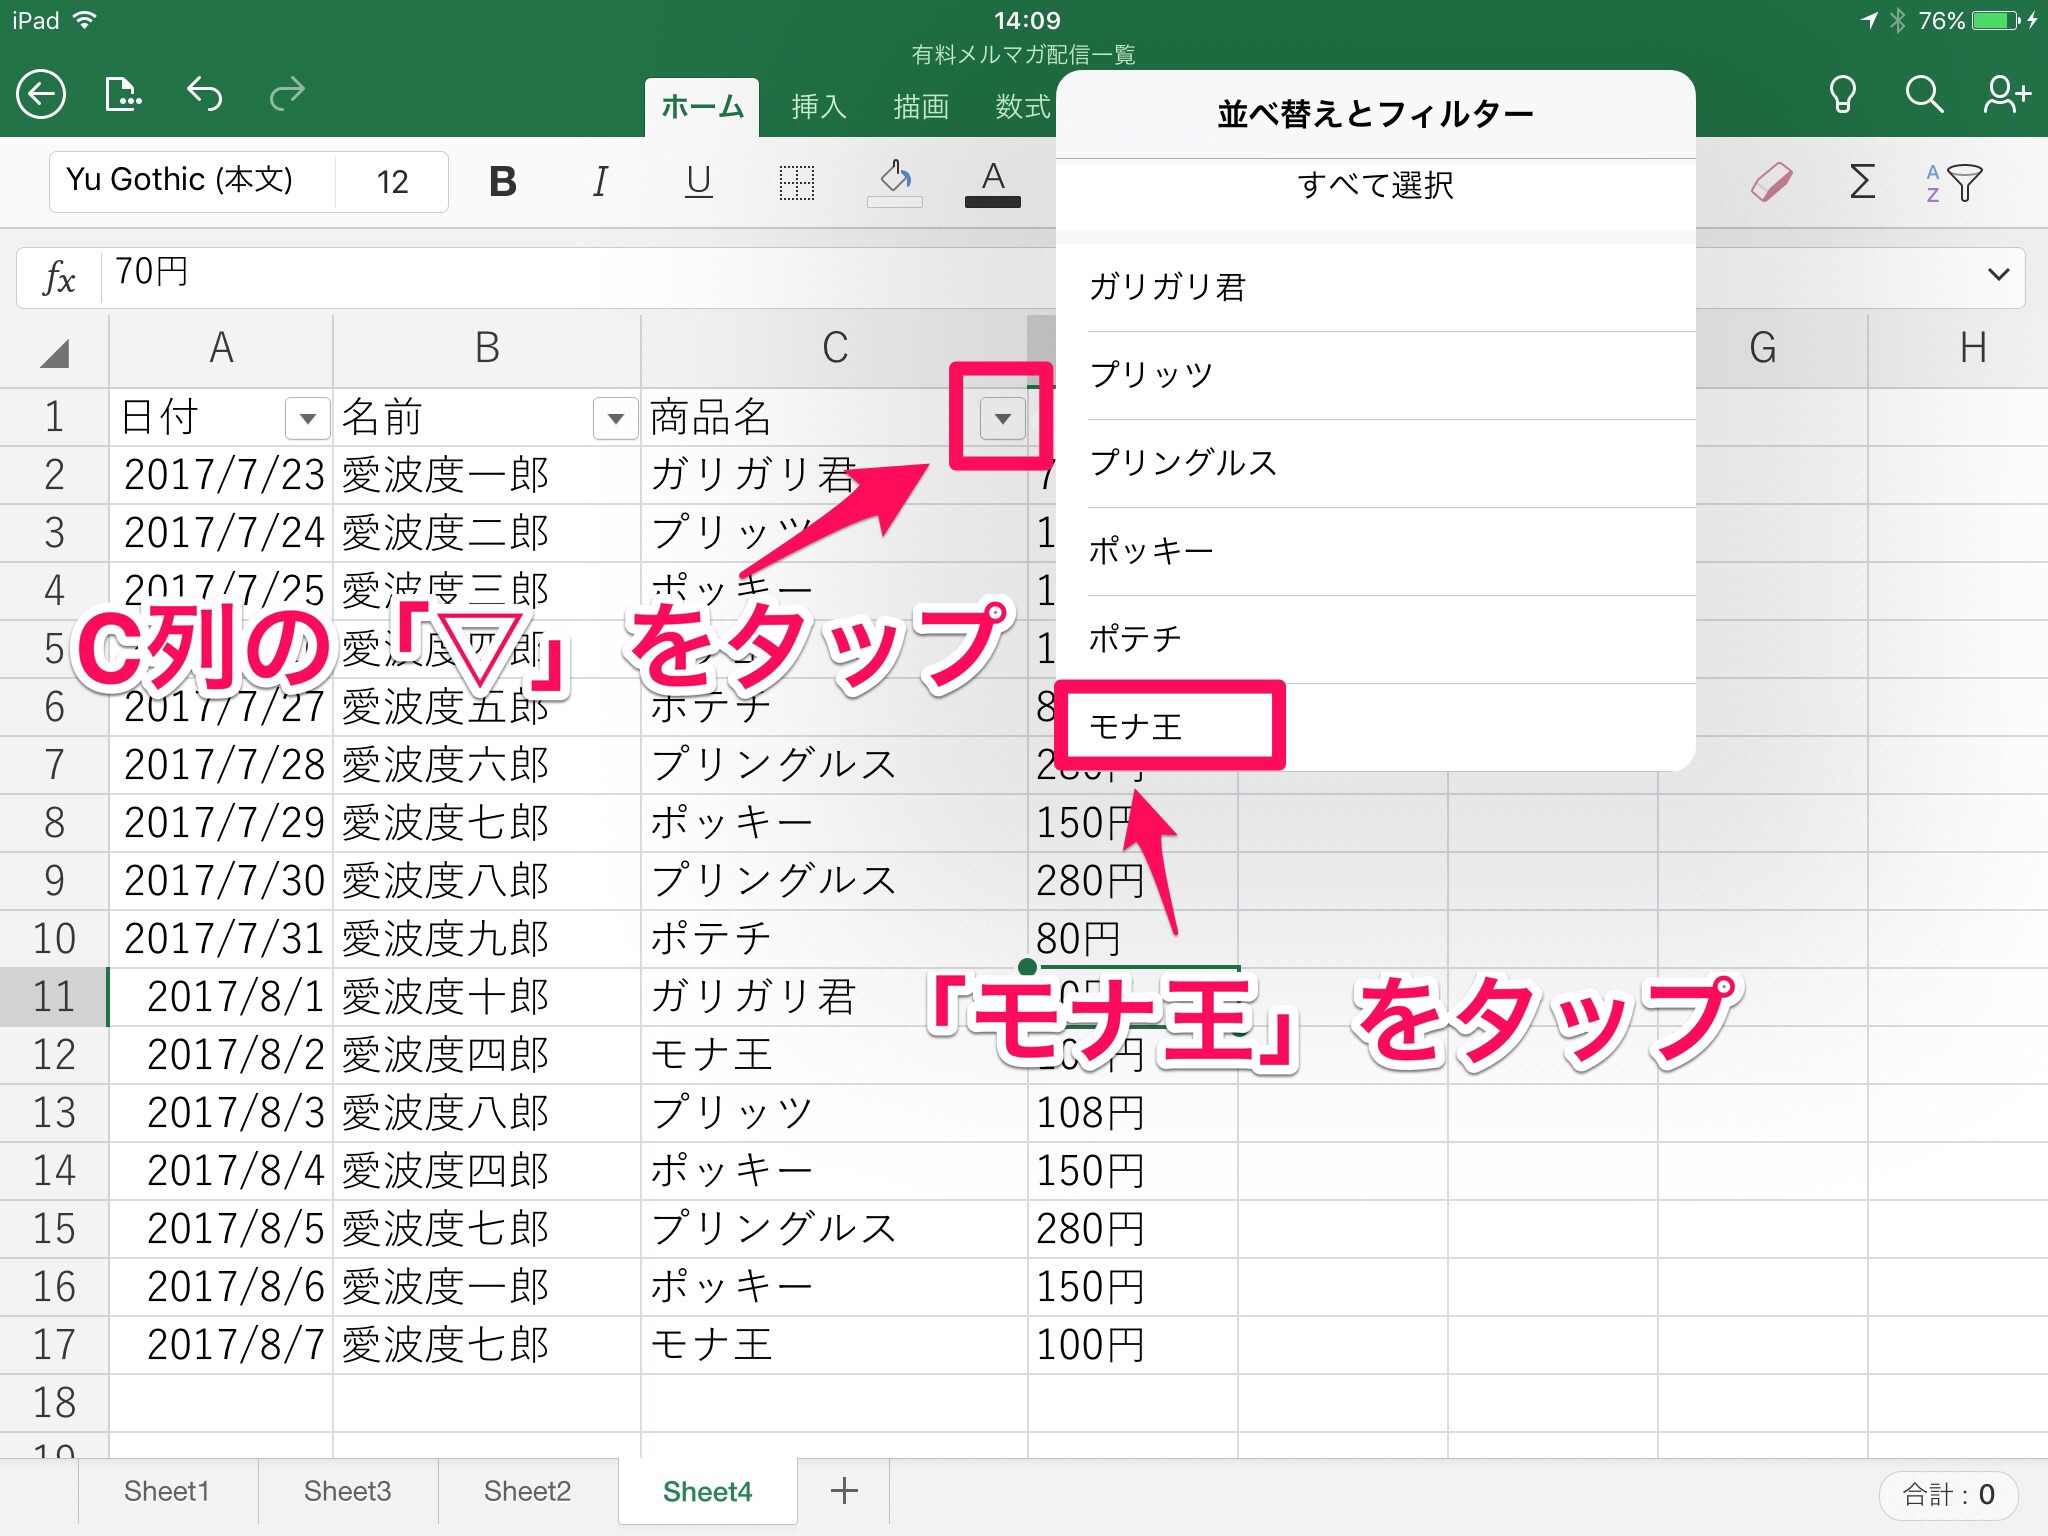
Task: Tap the lightbulb Tell Me icon
Action: click(x=1842, y=95)
